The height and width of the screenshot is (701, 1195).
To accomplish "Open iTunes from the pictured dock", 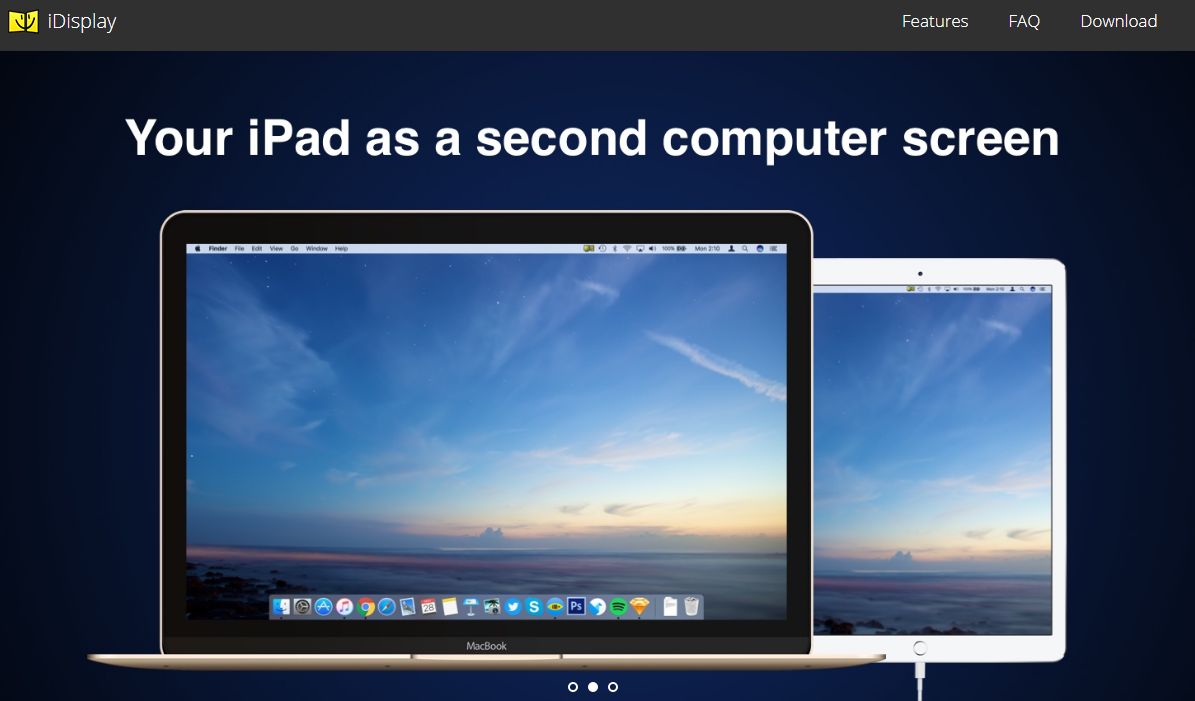I will (x=344, y=607).
